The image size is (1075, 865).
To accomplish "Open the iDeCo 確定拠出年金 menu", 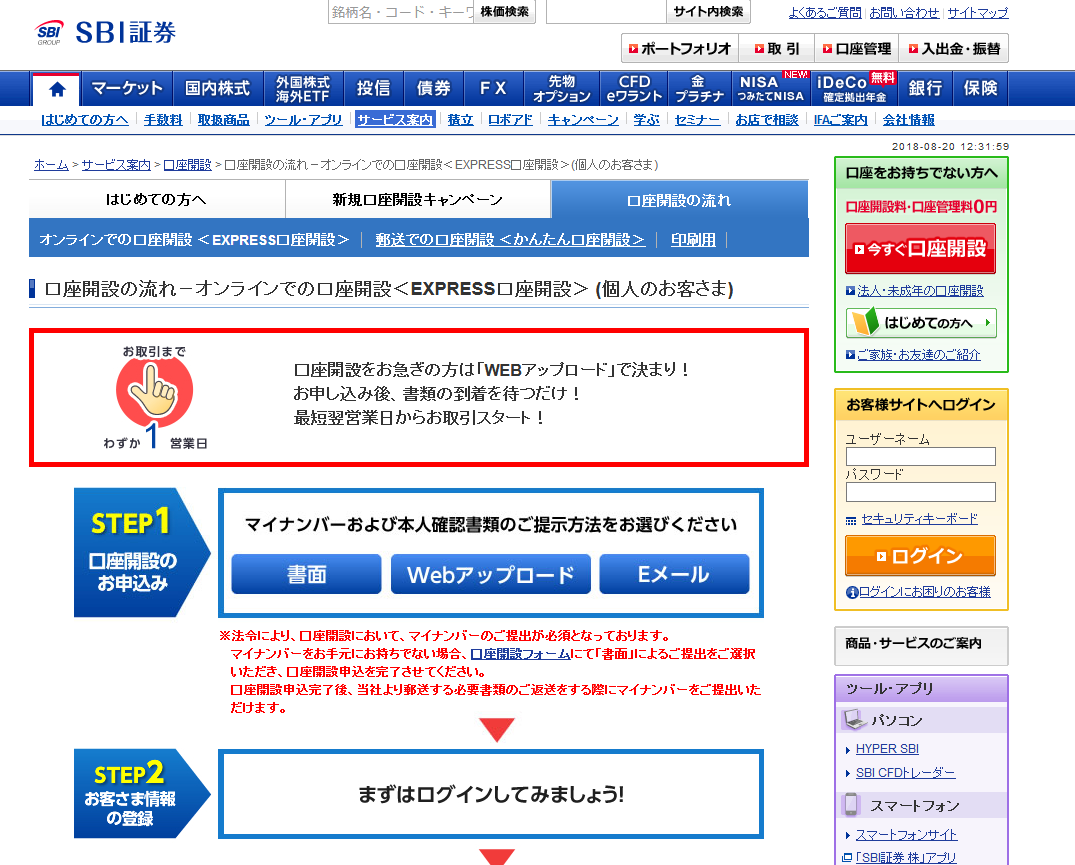I will pos(854,88).
